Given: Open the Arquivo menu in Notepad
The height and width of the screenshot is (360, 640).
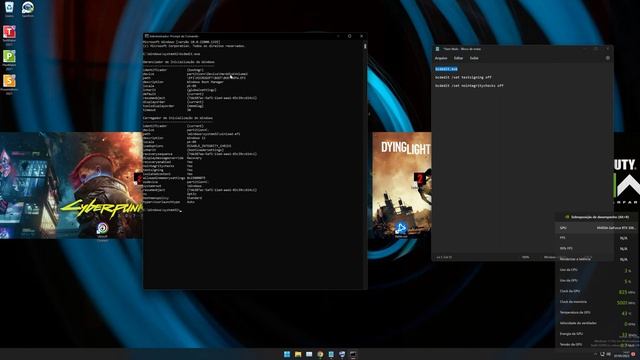Looking at the screenshot, I should click(441, 58).
